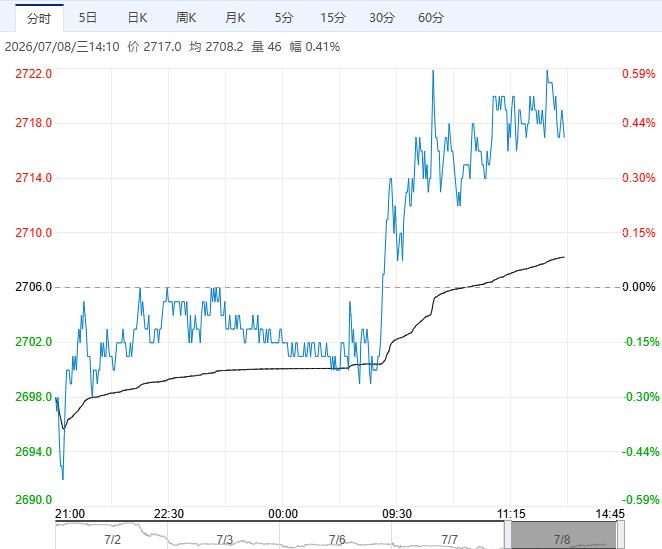Jump to 7/6 in the navigator timeline
Image resolution: width=662 pixels, height=549 pixels.
(x=337, y=540)
